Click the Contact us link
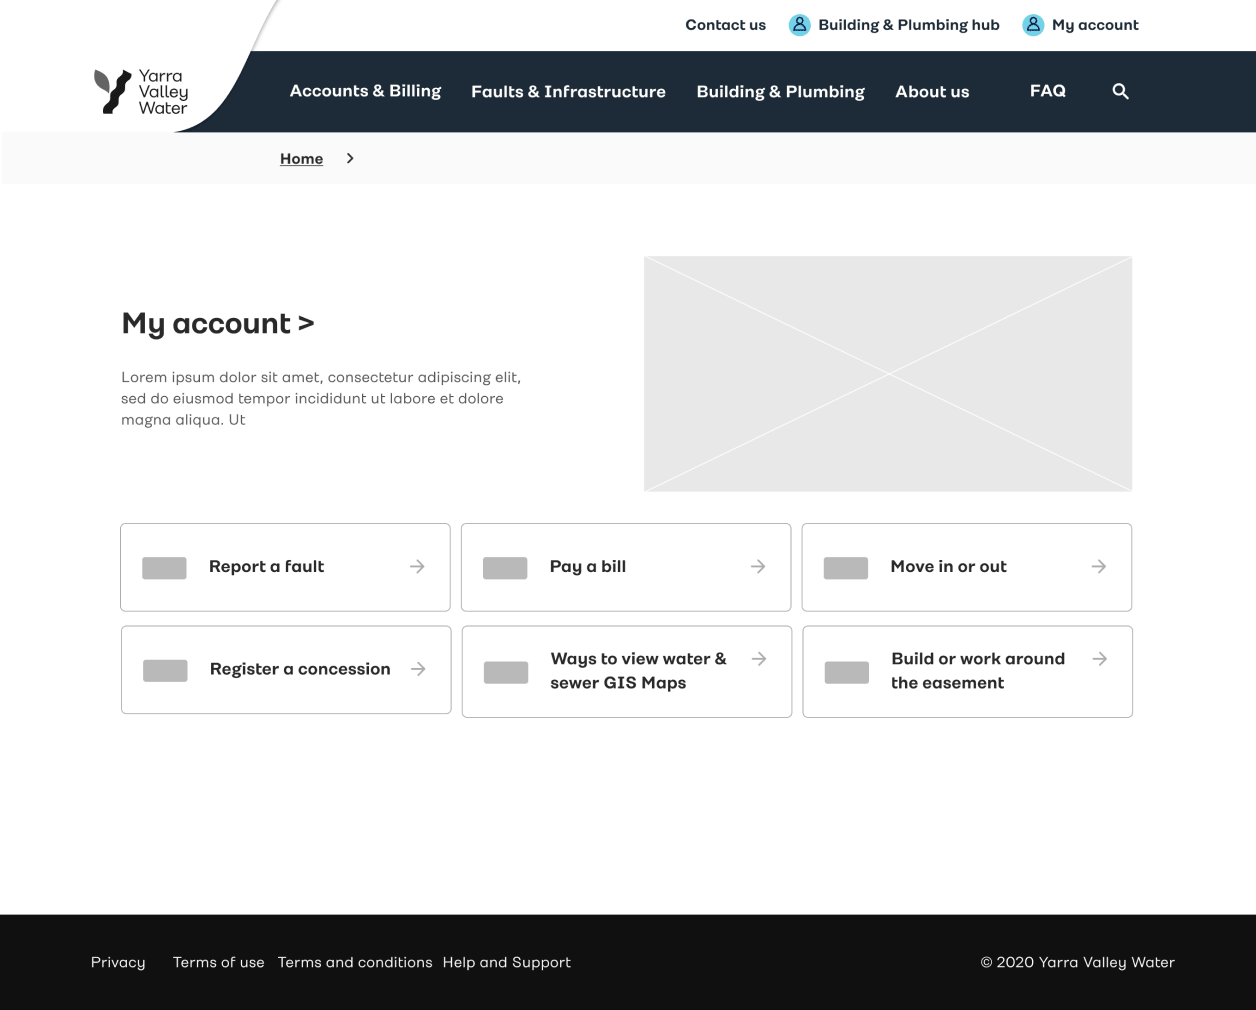Viewport: 1256px width, 1010px height. 725,25
